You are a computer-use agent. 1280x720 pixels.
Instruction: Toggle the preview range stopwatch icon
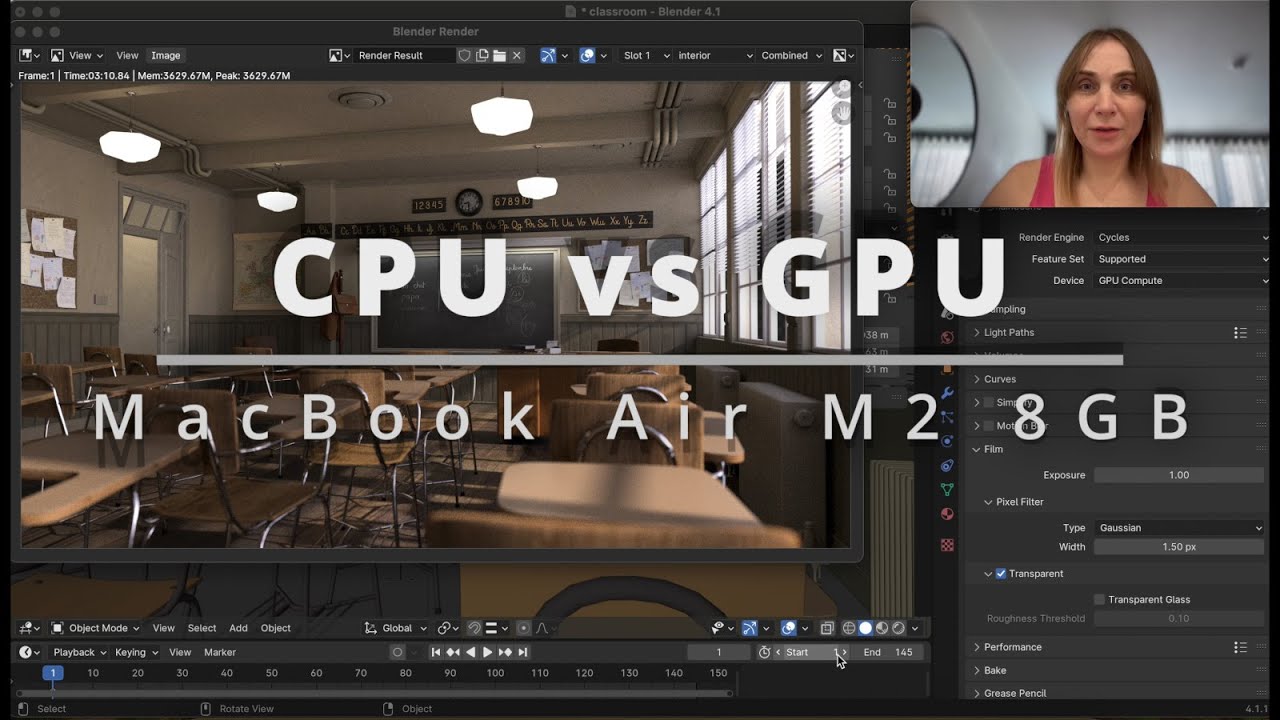coord(764,652)
